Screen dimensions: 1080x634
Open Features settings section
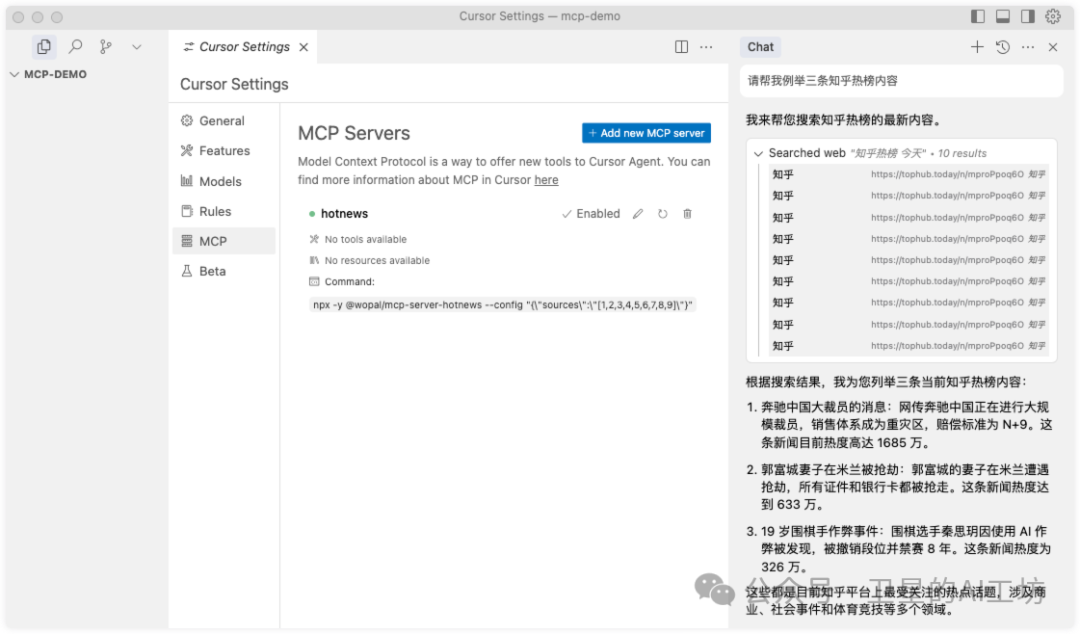click(x=224, y=150)
